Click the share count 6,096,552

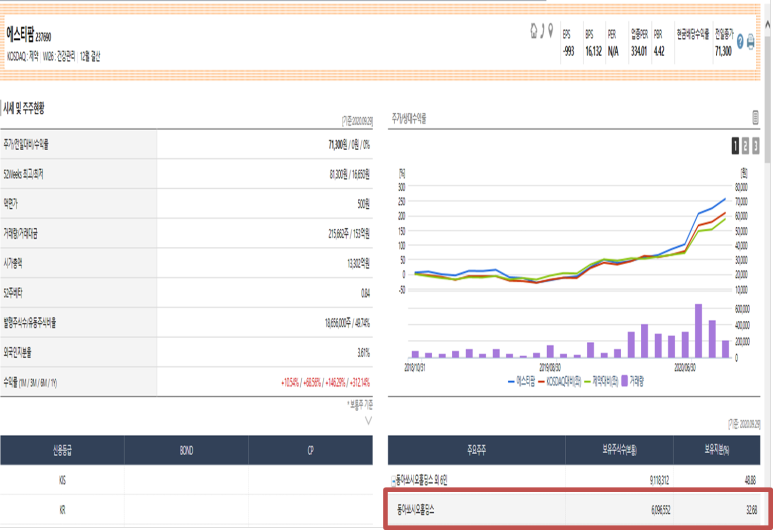660,510
